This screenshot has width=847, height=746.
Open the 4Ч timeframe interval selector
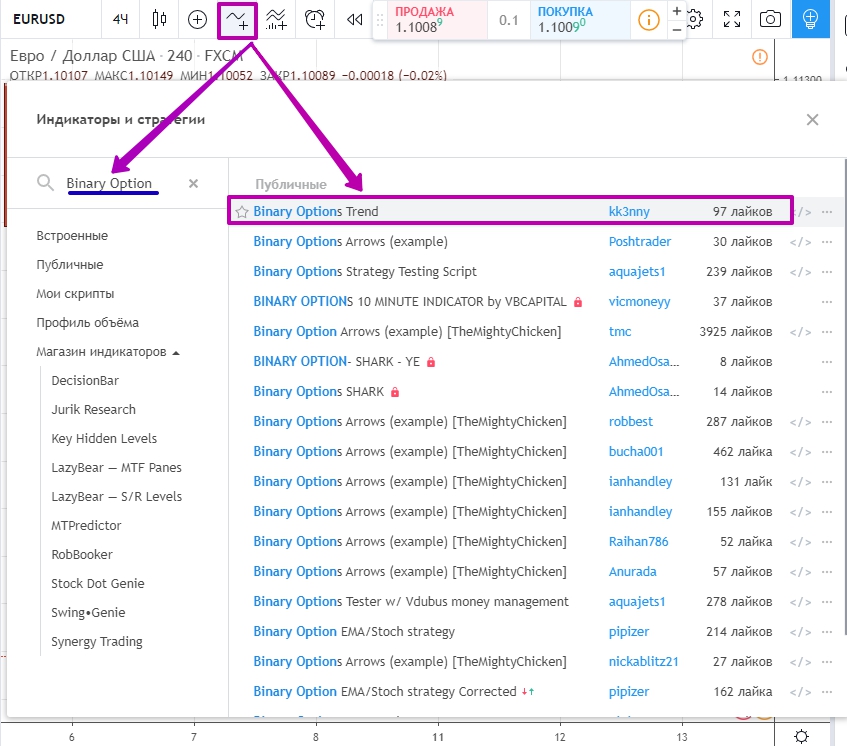coord(120,19)
